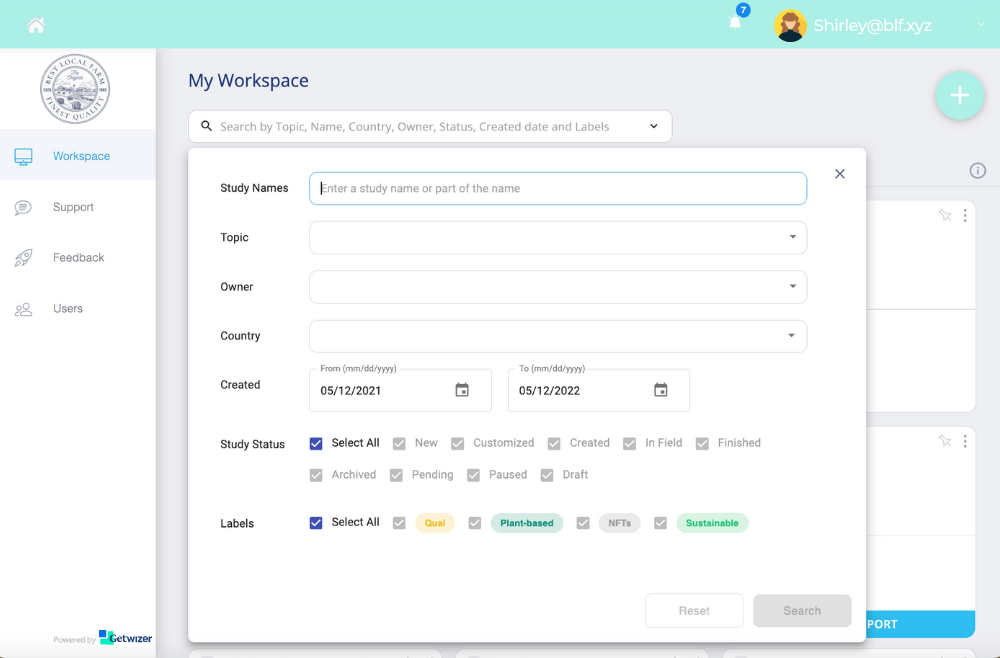The height and width of the screenshot is (658, 1000).
Task: Open the Owner dropdown
Action: click(x=558, y=287)
